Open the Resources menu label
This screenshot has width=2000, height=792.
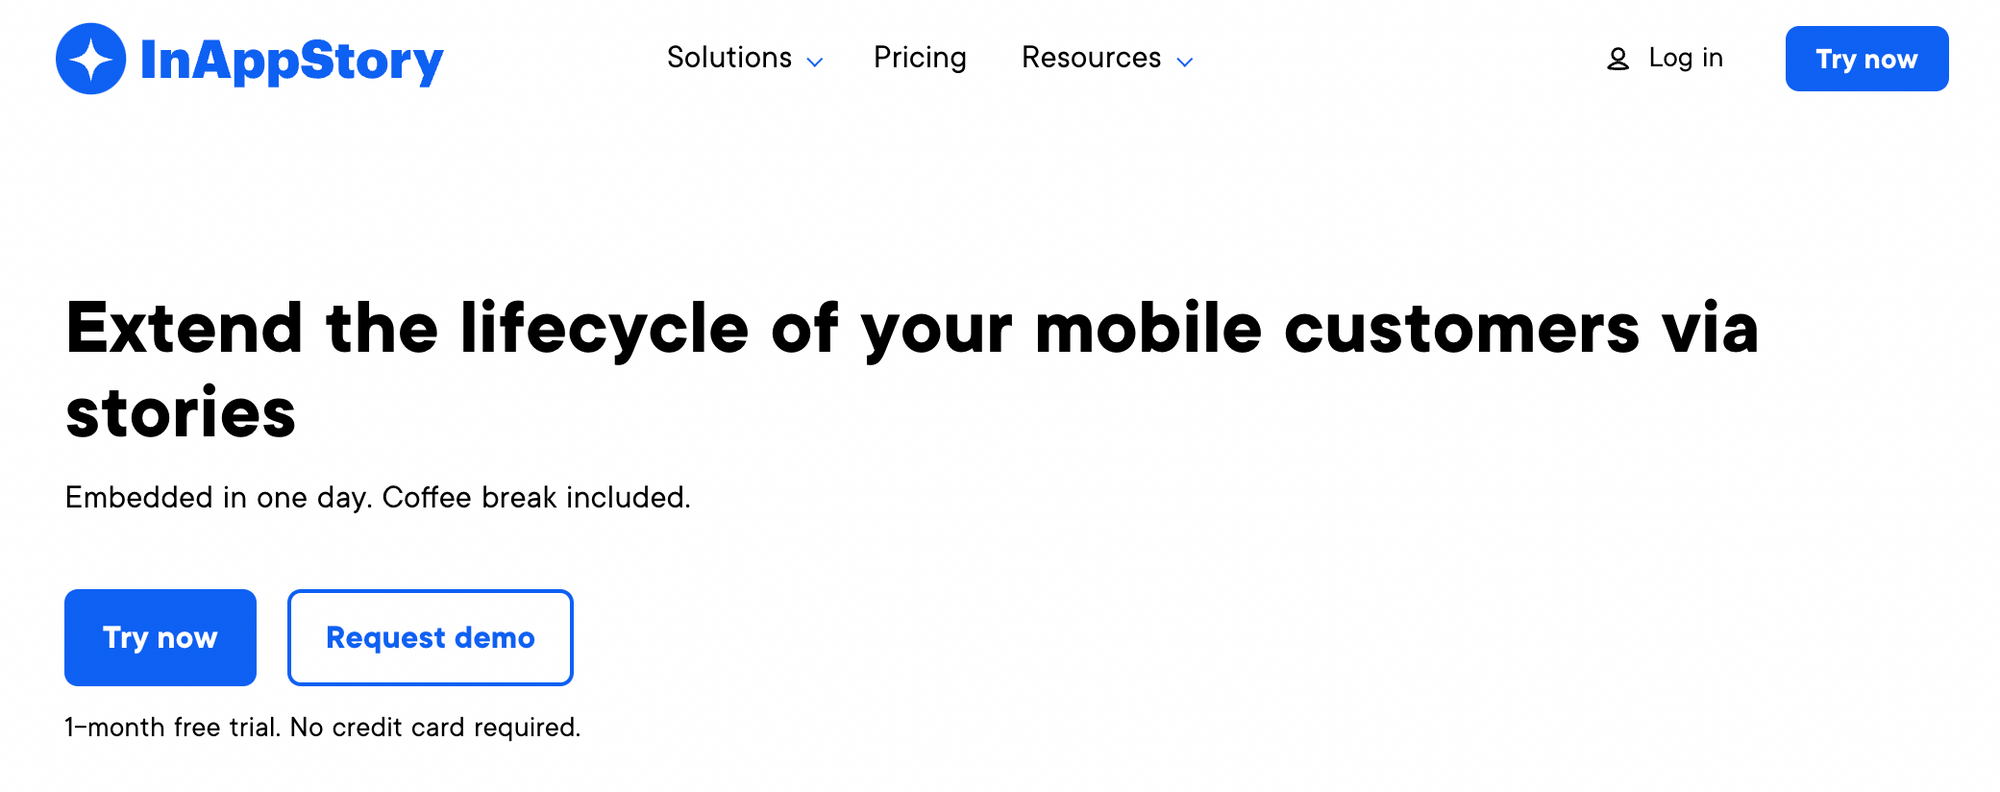[1091, 58]
